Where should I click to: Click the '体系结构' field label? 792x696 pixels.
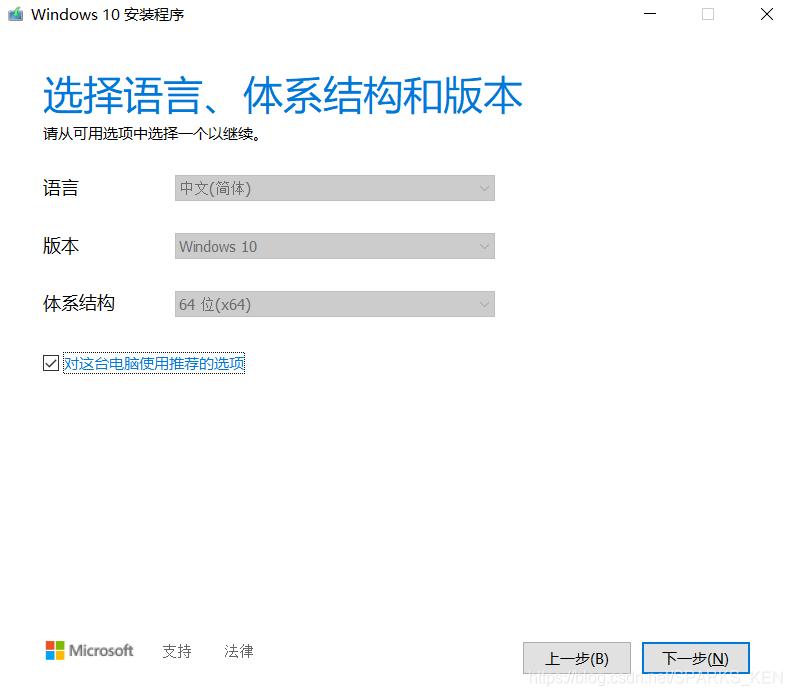(x=79, y=304)
